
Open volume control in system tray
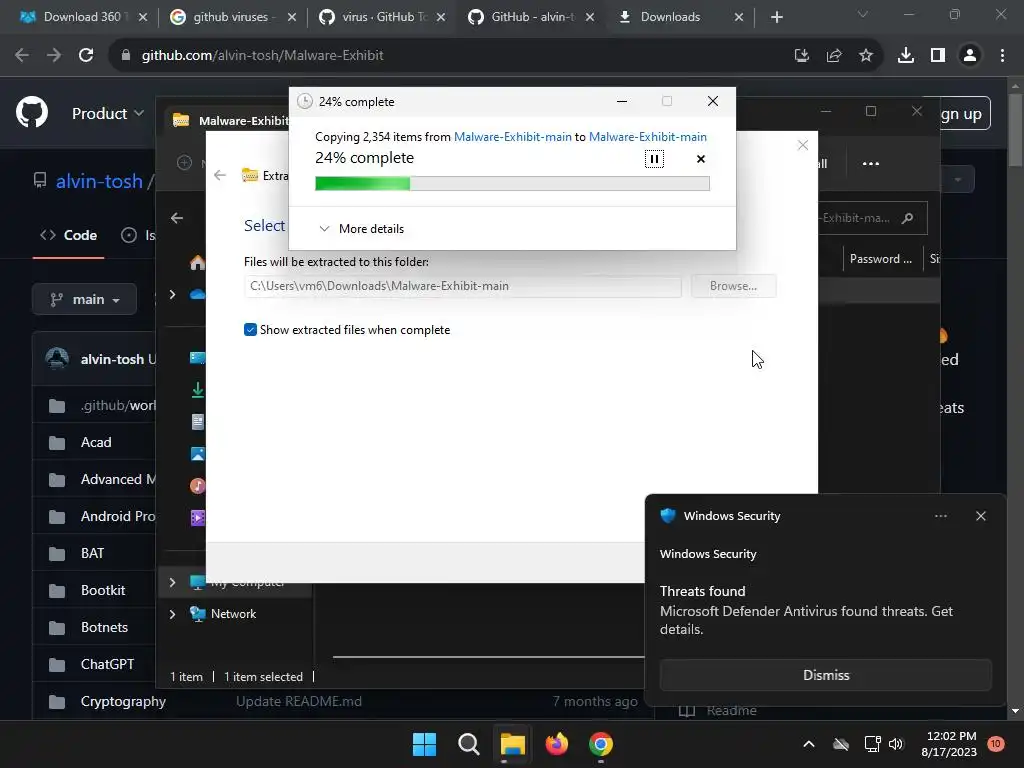(896, 744)
